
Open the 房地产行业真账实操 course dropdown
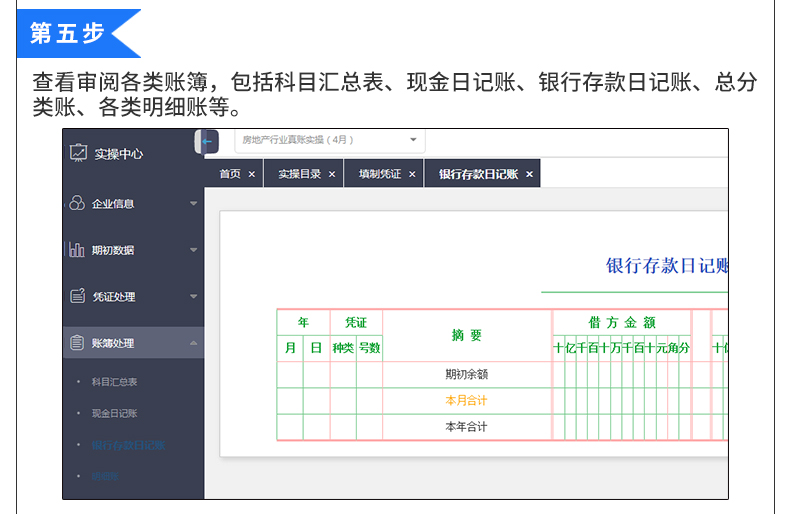[330, 140]
